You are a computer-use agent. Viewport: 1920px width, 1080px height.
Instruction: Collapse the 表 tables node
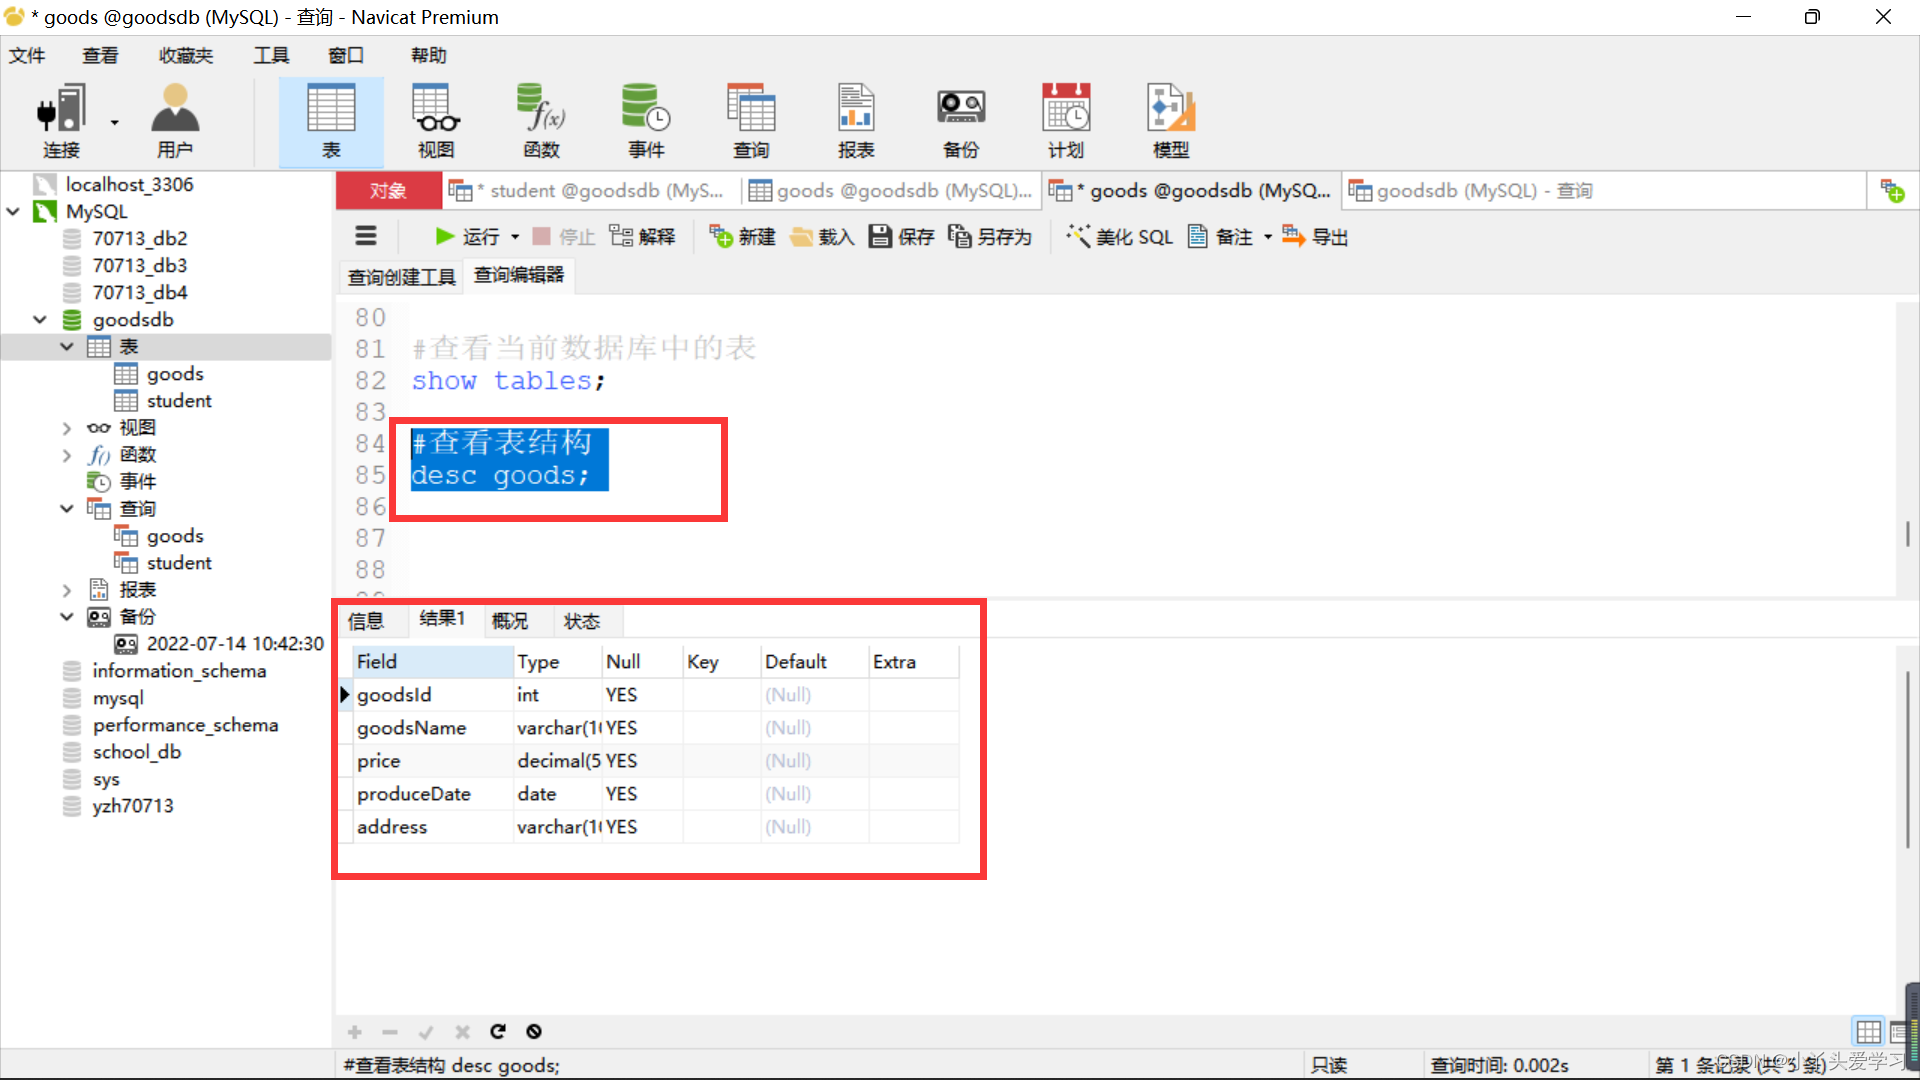(67, 346)
